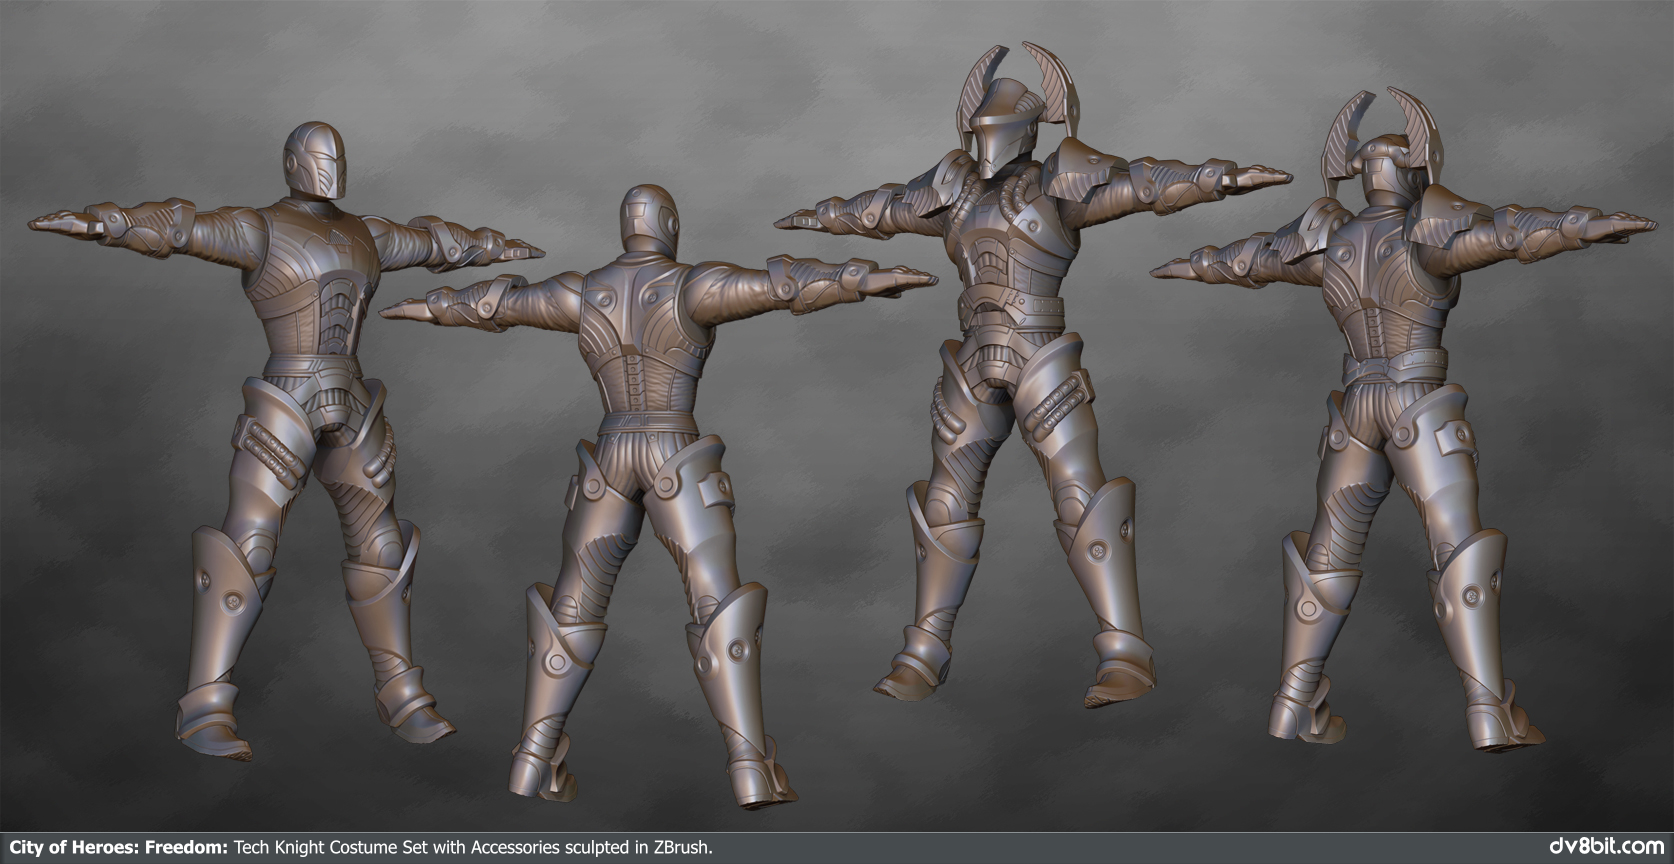The width and height of the screenshot is (1674, 864).
Task: Click the 'Tech Knight Costume Set' caption text
Action: point(329,847)
